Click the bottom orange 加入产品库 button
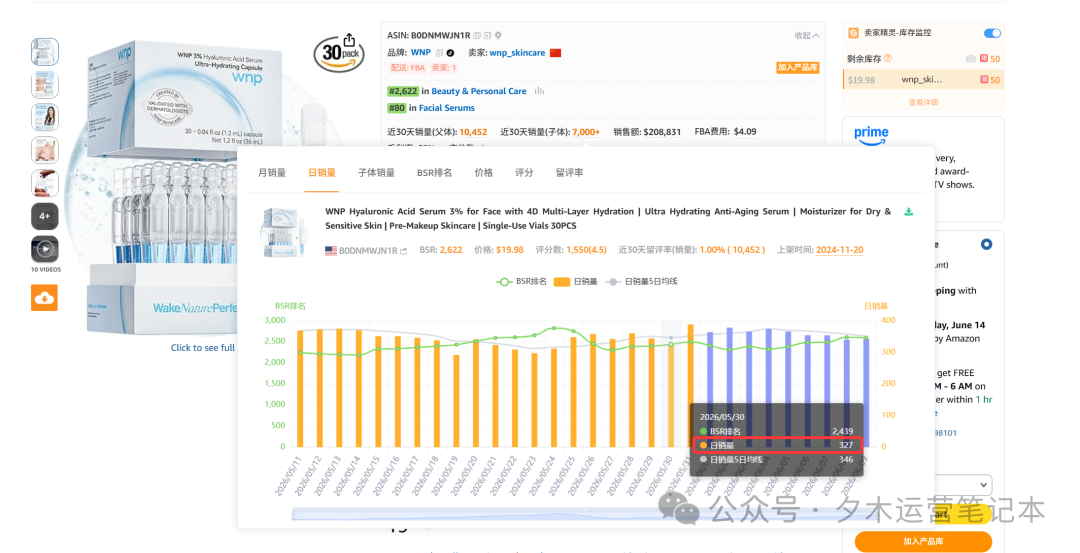 pyautogui.click(x=923, y=541)
